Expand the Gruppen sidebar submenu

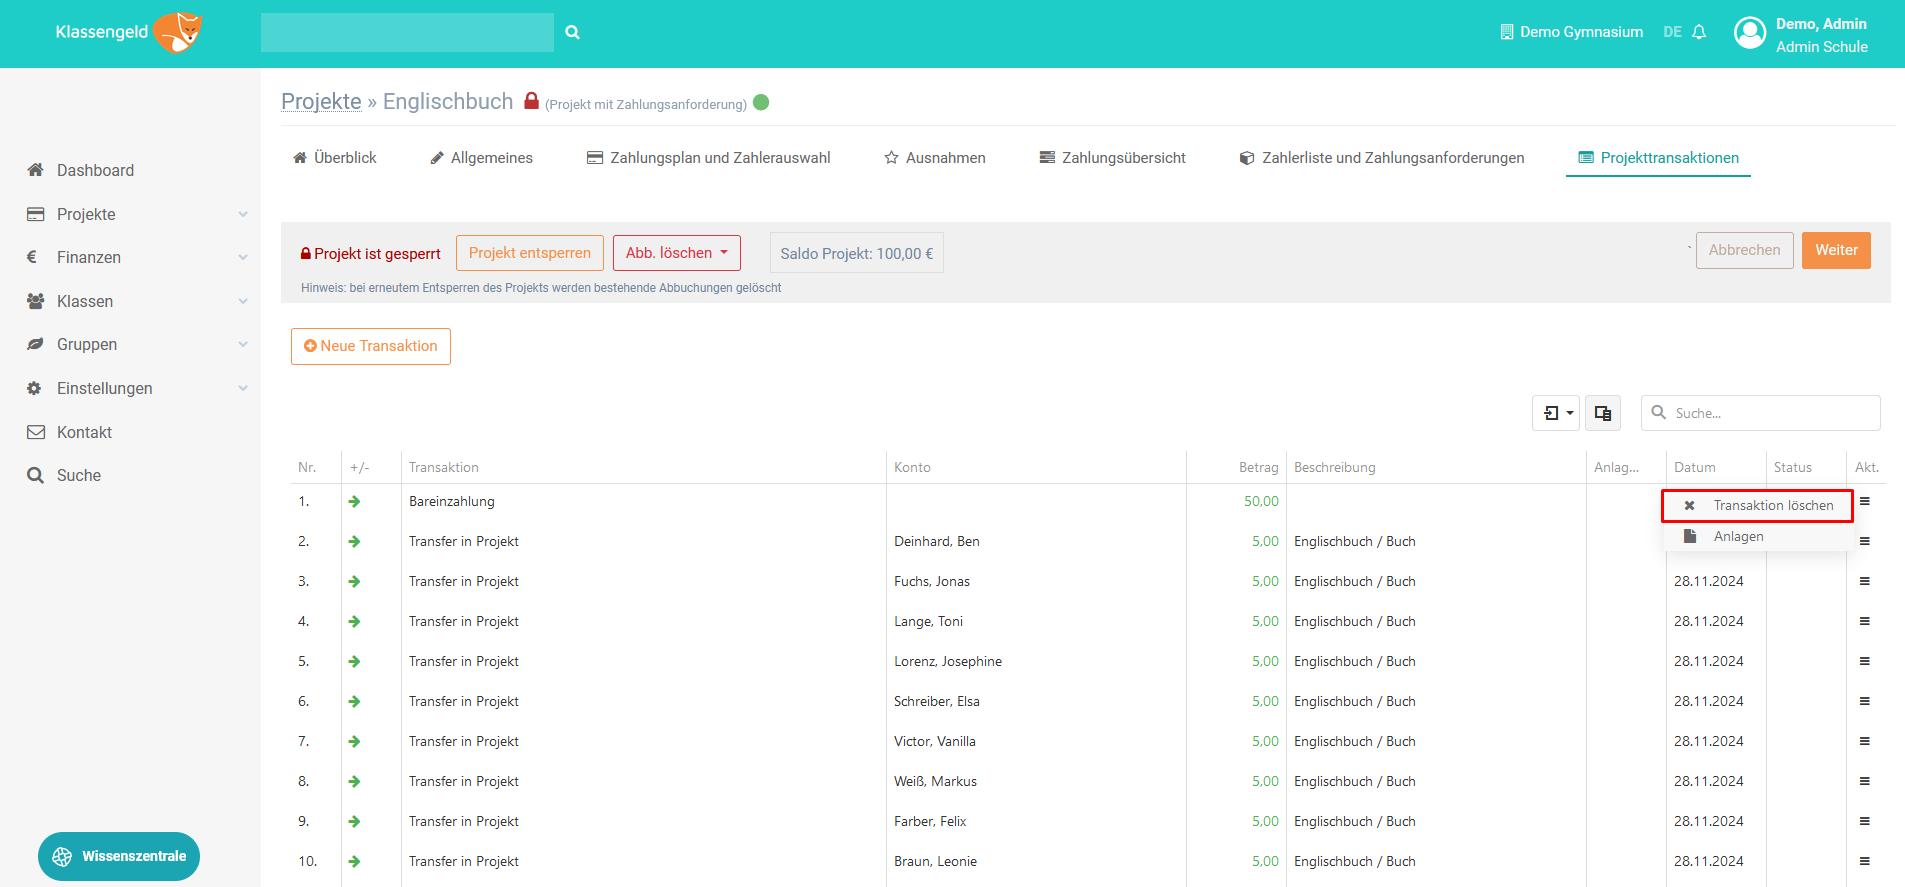coord(243,344)
